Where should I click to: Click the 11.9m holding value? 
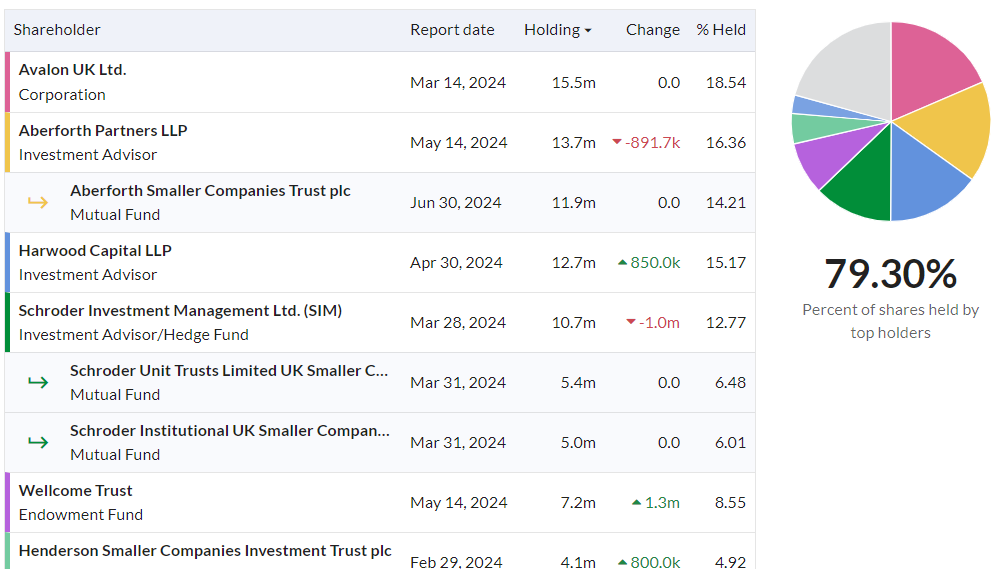coord(574,202)
